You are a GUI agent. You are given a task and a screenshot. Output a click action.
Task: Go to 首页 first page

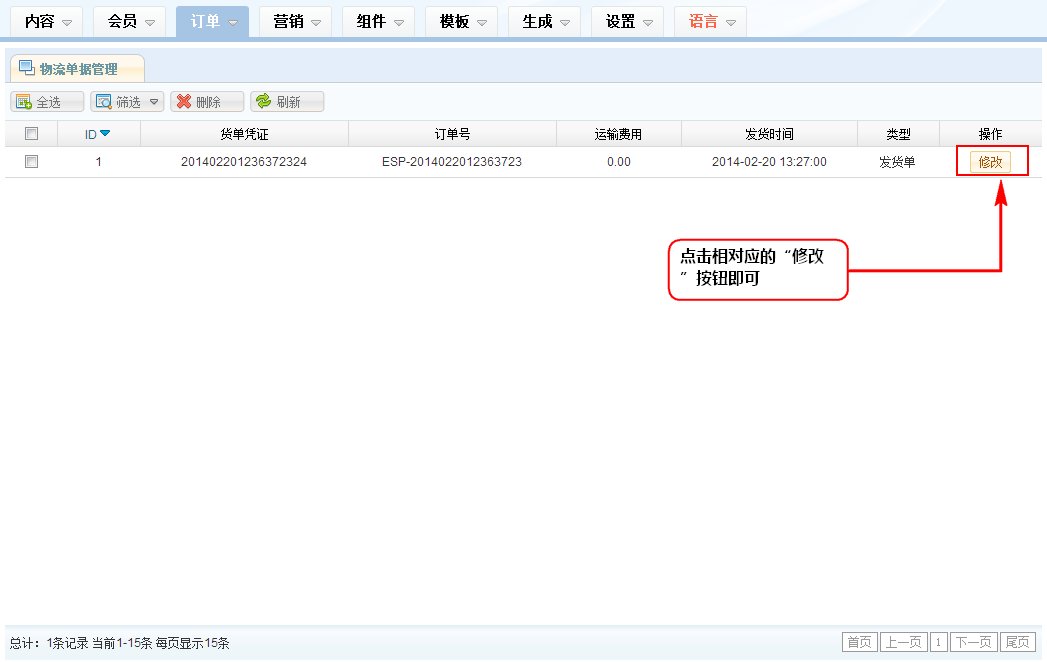coord(859,642)
